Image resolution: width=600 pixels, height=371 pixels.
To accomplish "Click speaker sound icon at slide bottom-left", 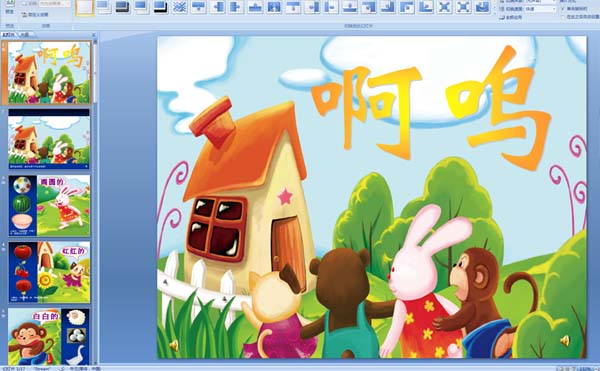I will tap(174, 345).
